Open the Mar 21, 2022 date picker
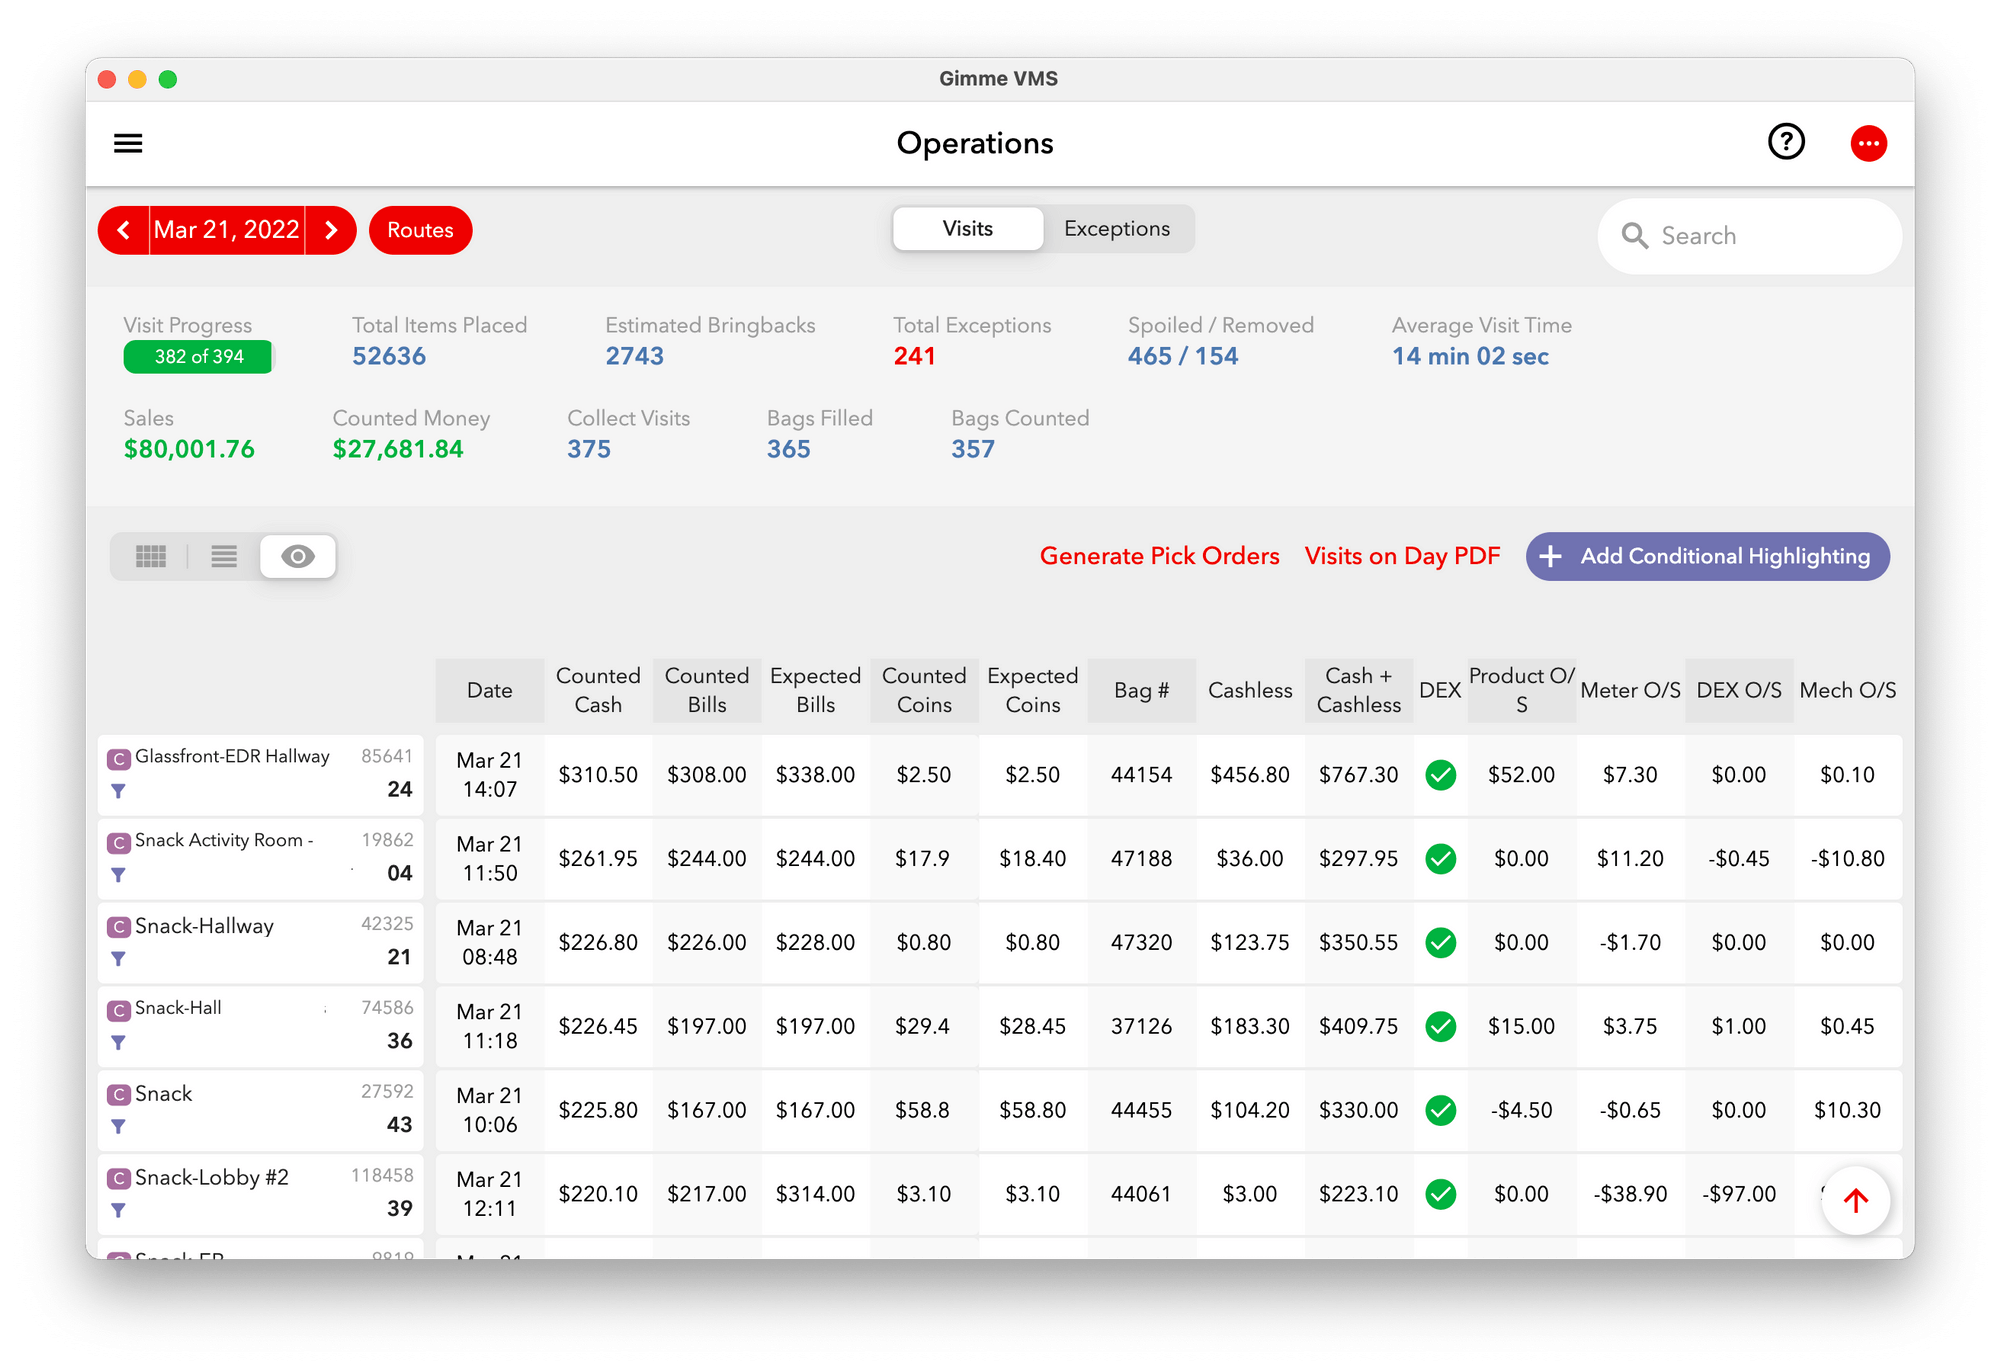 click(227, 230)
